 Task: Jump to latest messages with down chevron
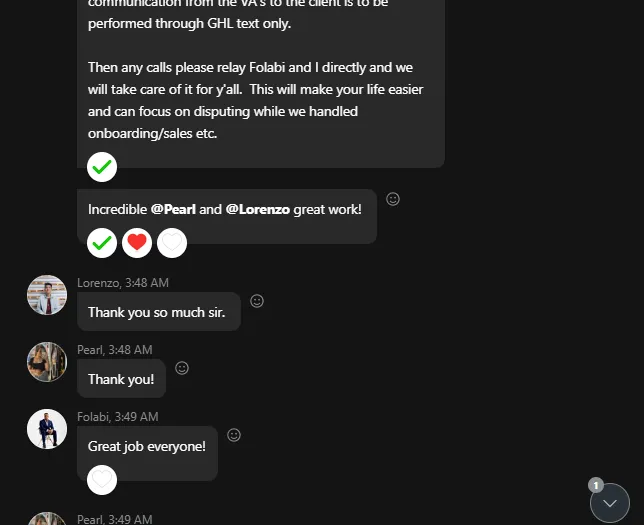pos(610,503)
